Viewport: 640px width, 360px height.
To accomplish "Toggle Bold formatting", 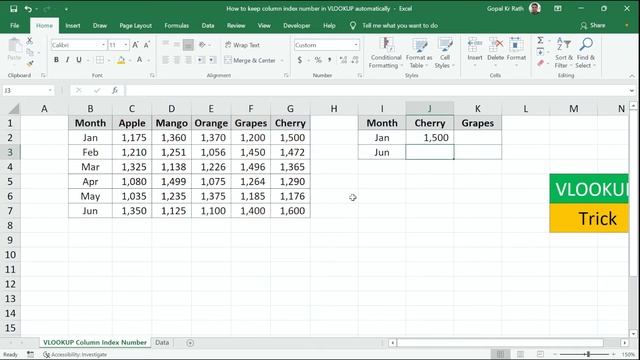I will tap(56, 60).
